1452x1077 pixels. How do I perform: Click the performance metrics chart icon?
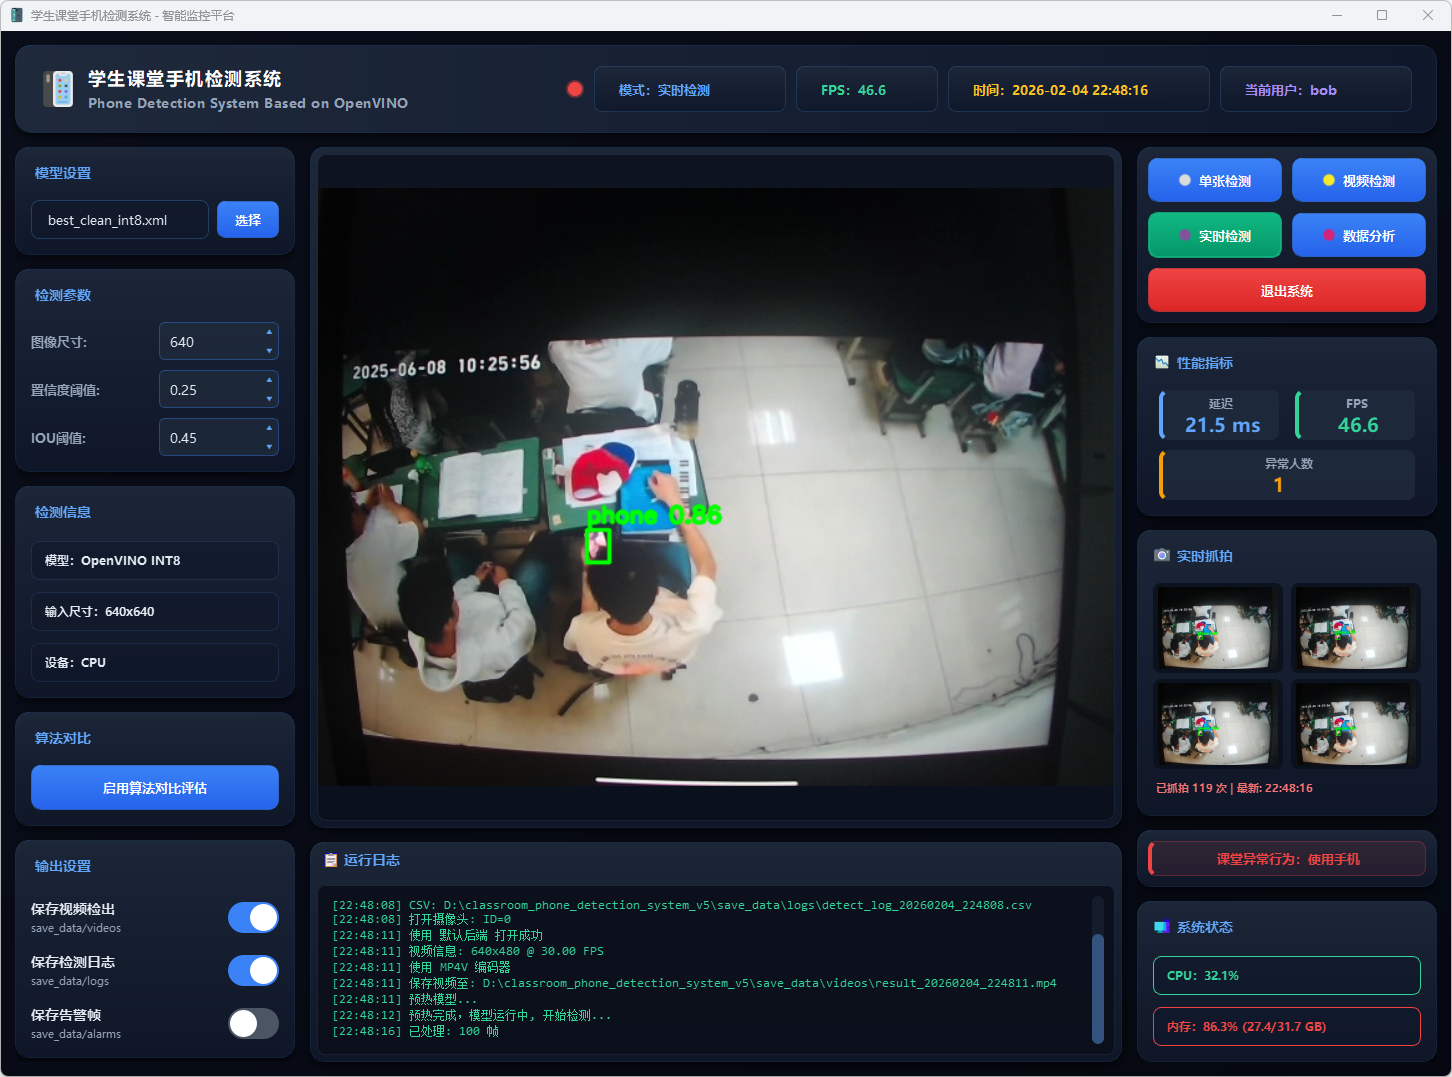(1162, 363)
